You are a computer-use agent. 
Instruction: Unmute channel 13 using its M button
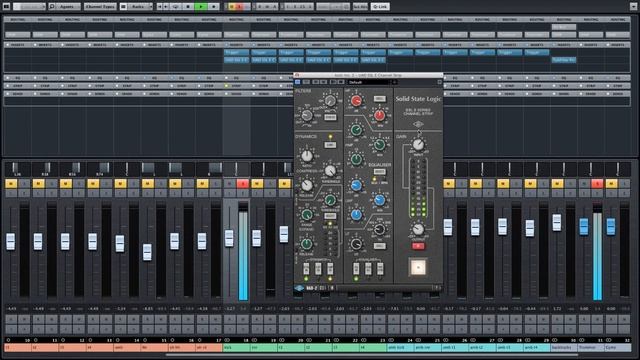pos(93,184)
